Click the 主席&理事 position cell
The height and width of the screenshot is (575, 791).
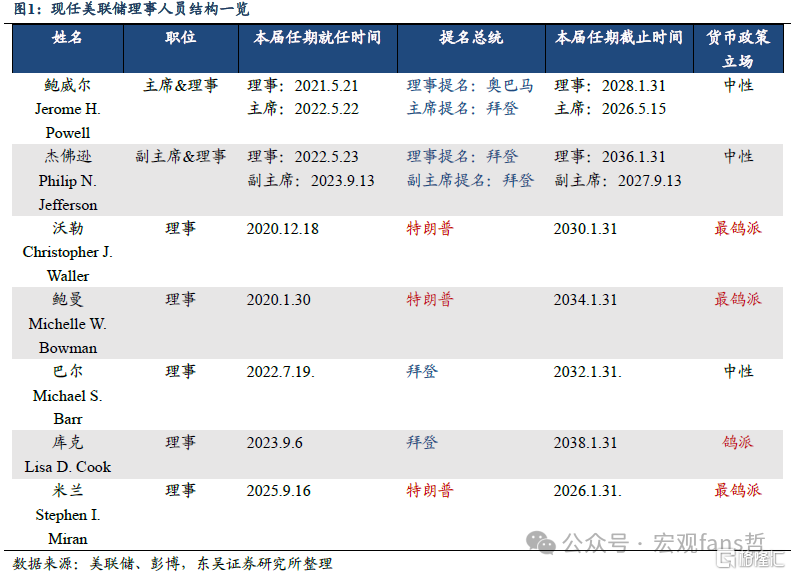(x=180, y=86)
